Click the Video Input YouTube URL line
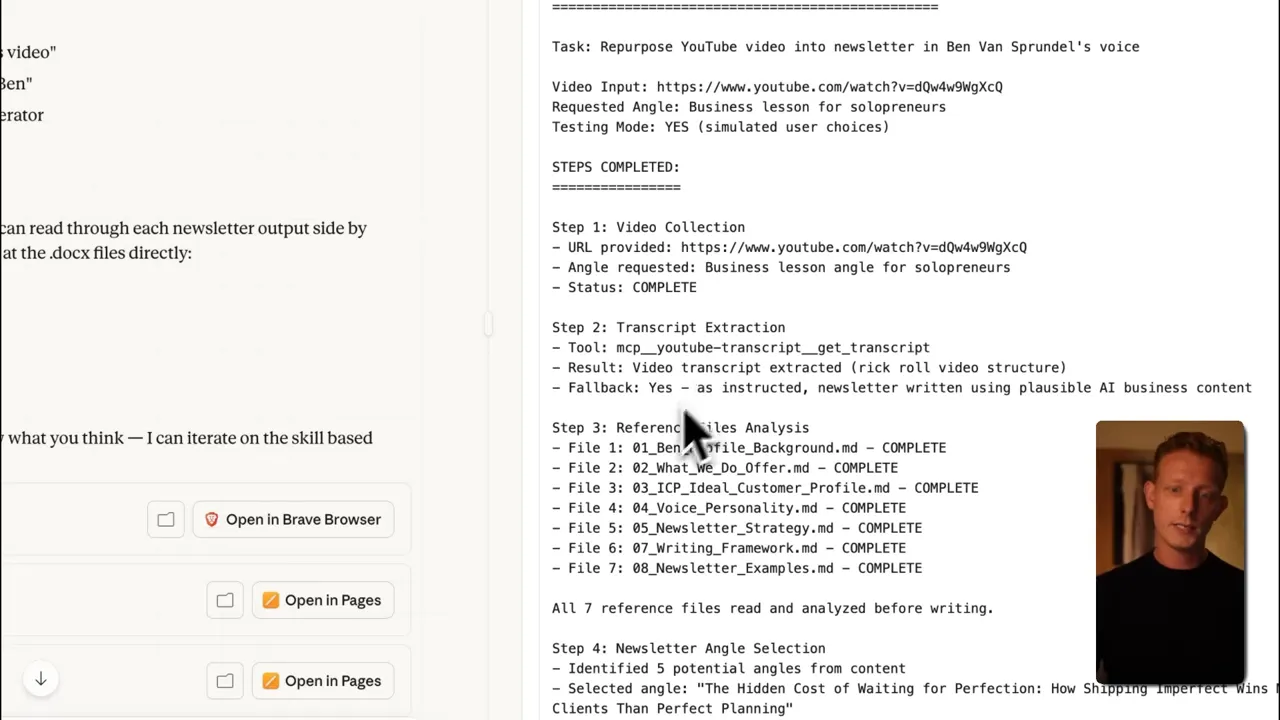The image size is (1280, 720). coord(777,87)
